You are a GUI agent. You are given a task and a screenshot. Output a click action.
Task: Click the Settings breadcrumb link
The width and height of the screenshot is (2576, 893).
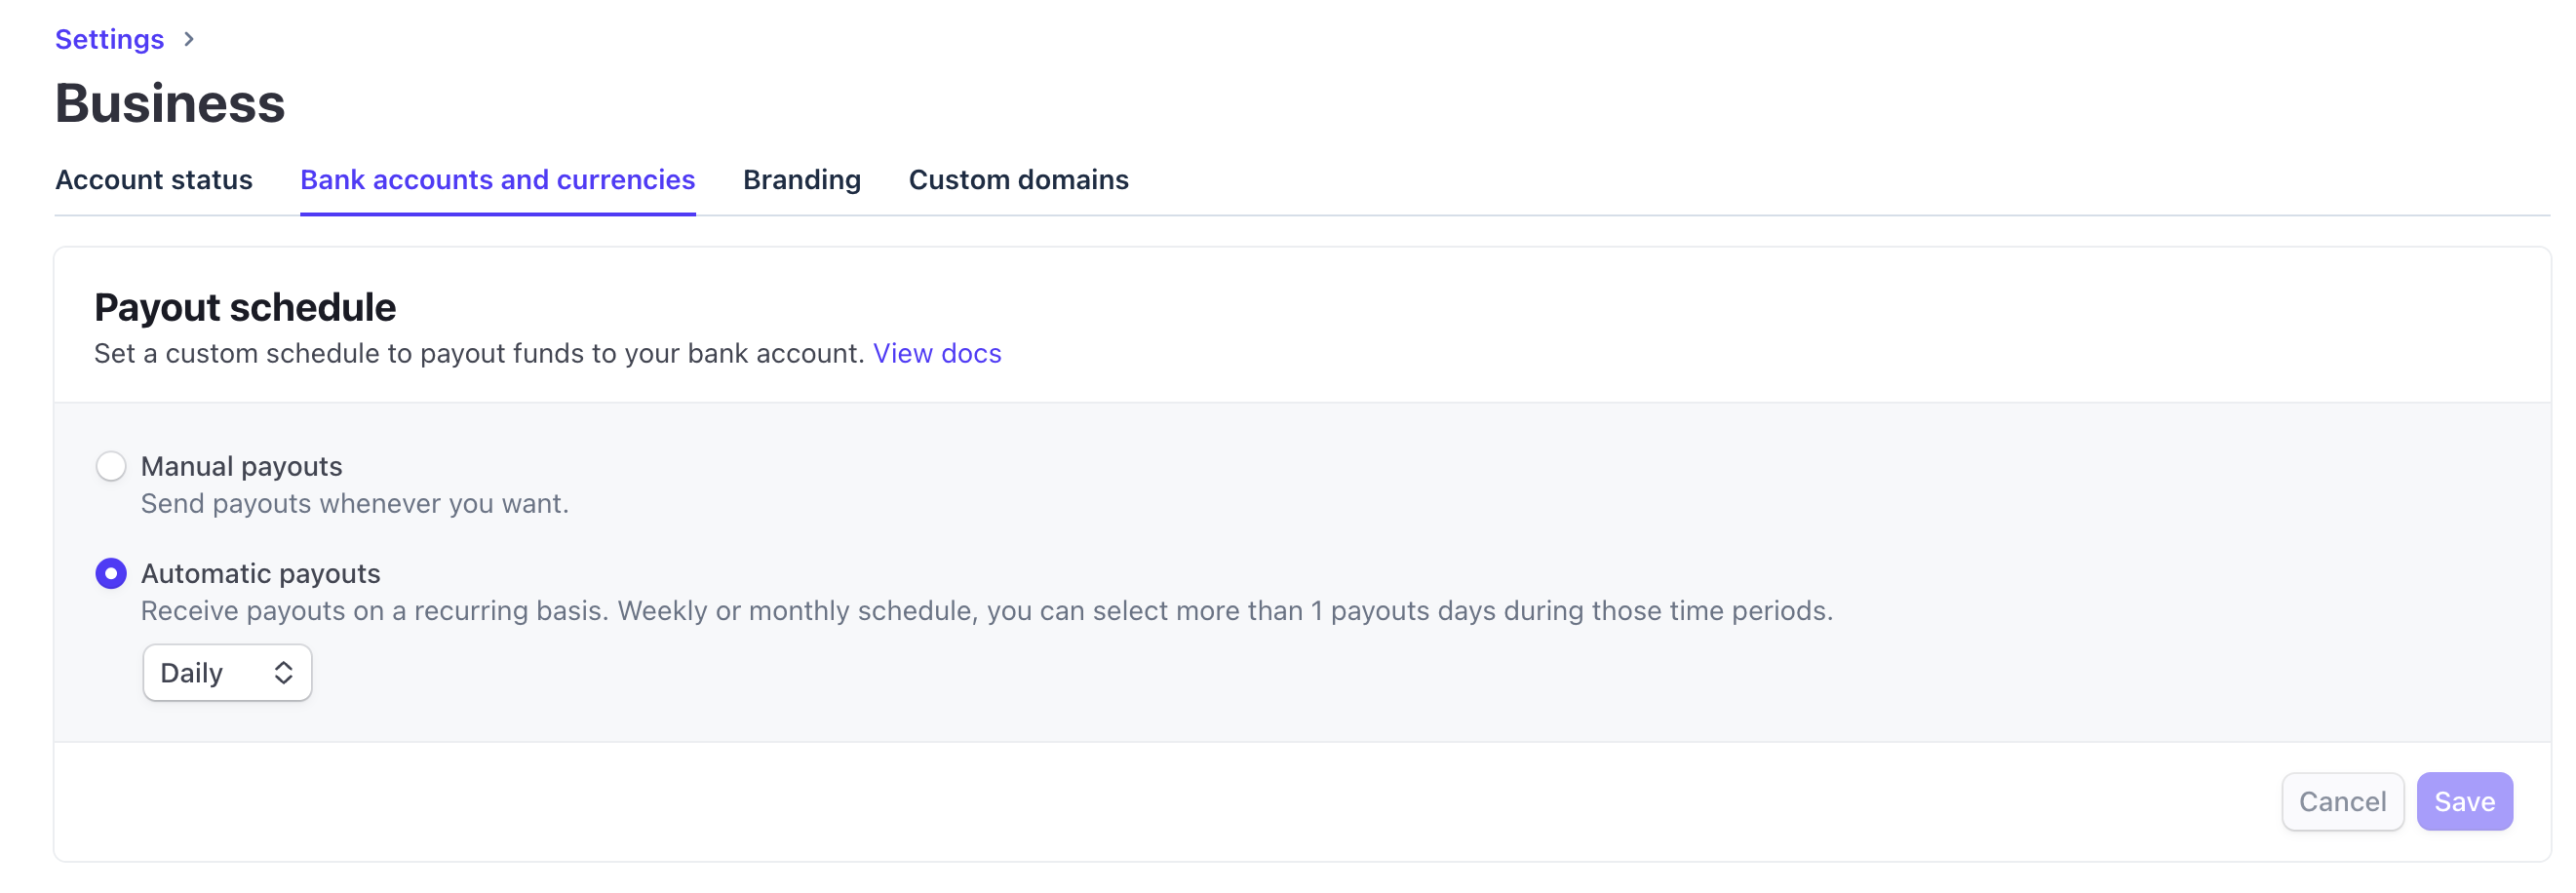pyautogui.click(x=109, y=39)
